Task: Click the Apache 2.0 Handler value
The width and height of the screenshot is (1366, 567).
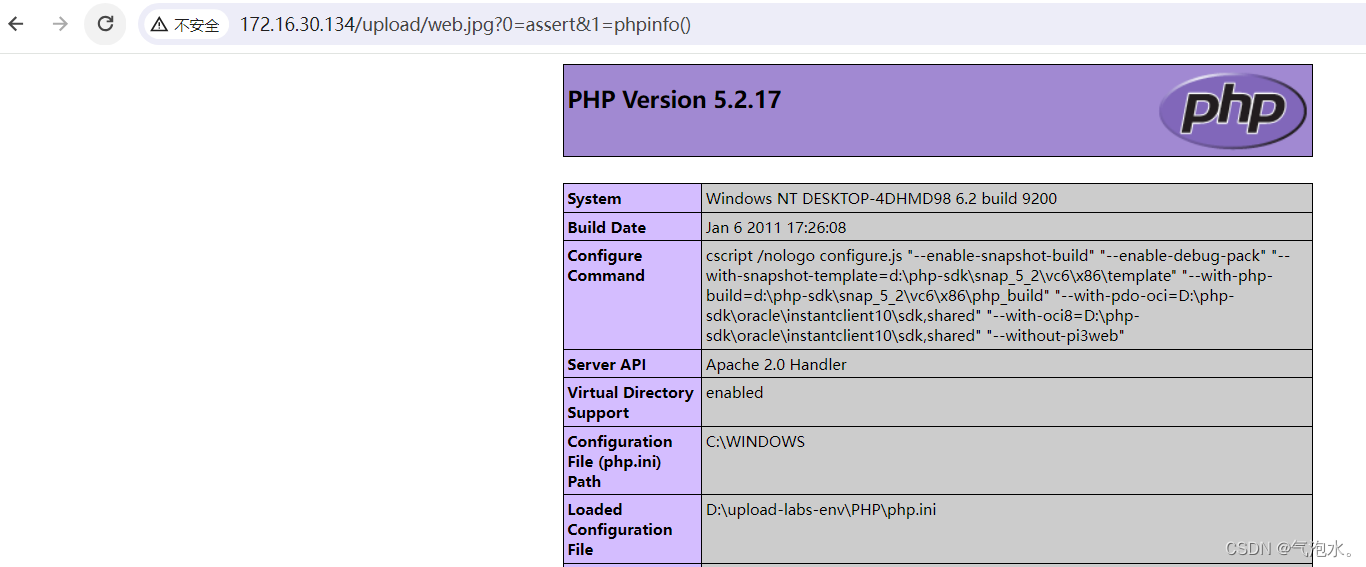Action: [776, 364]
